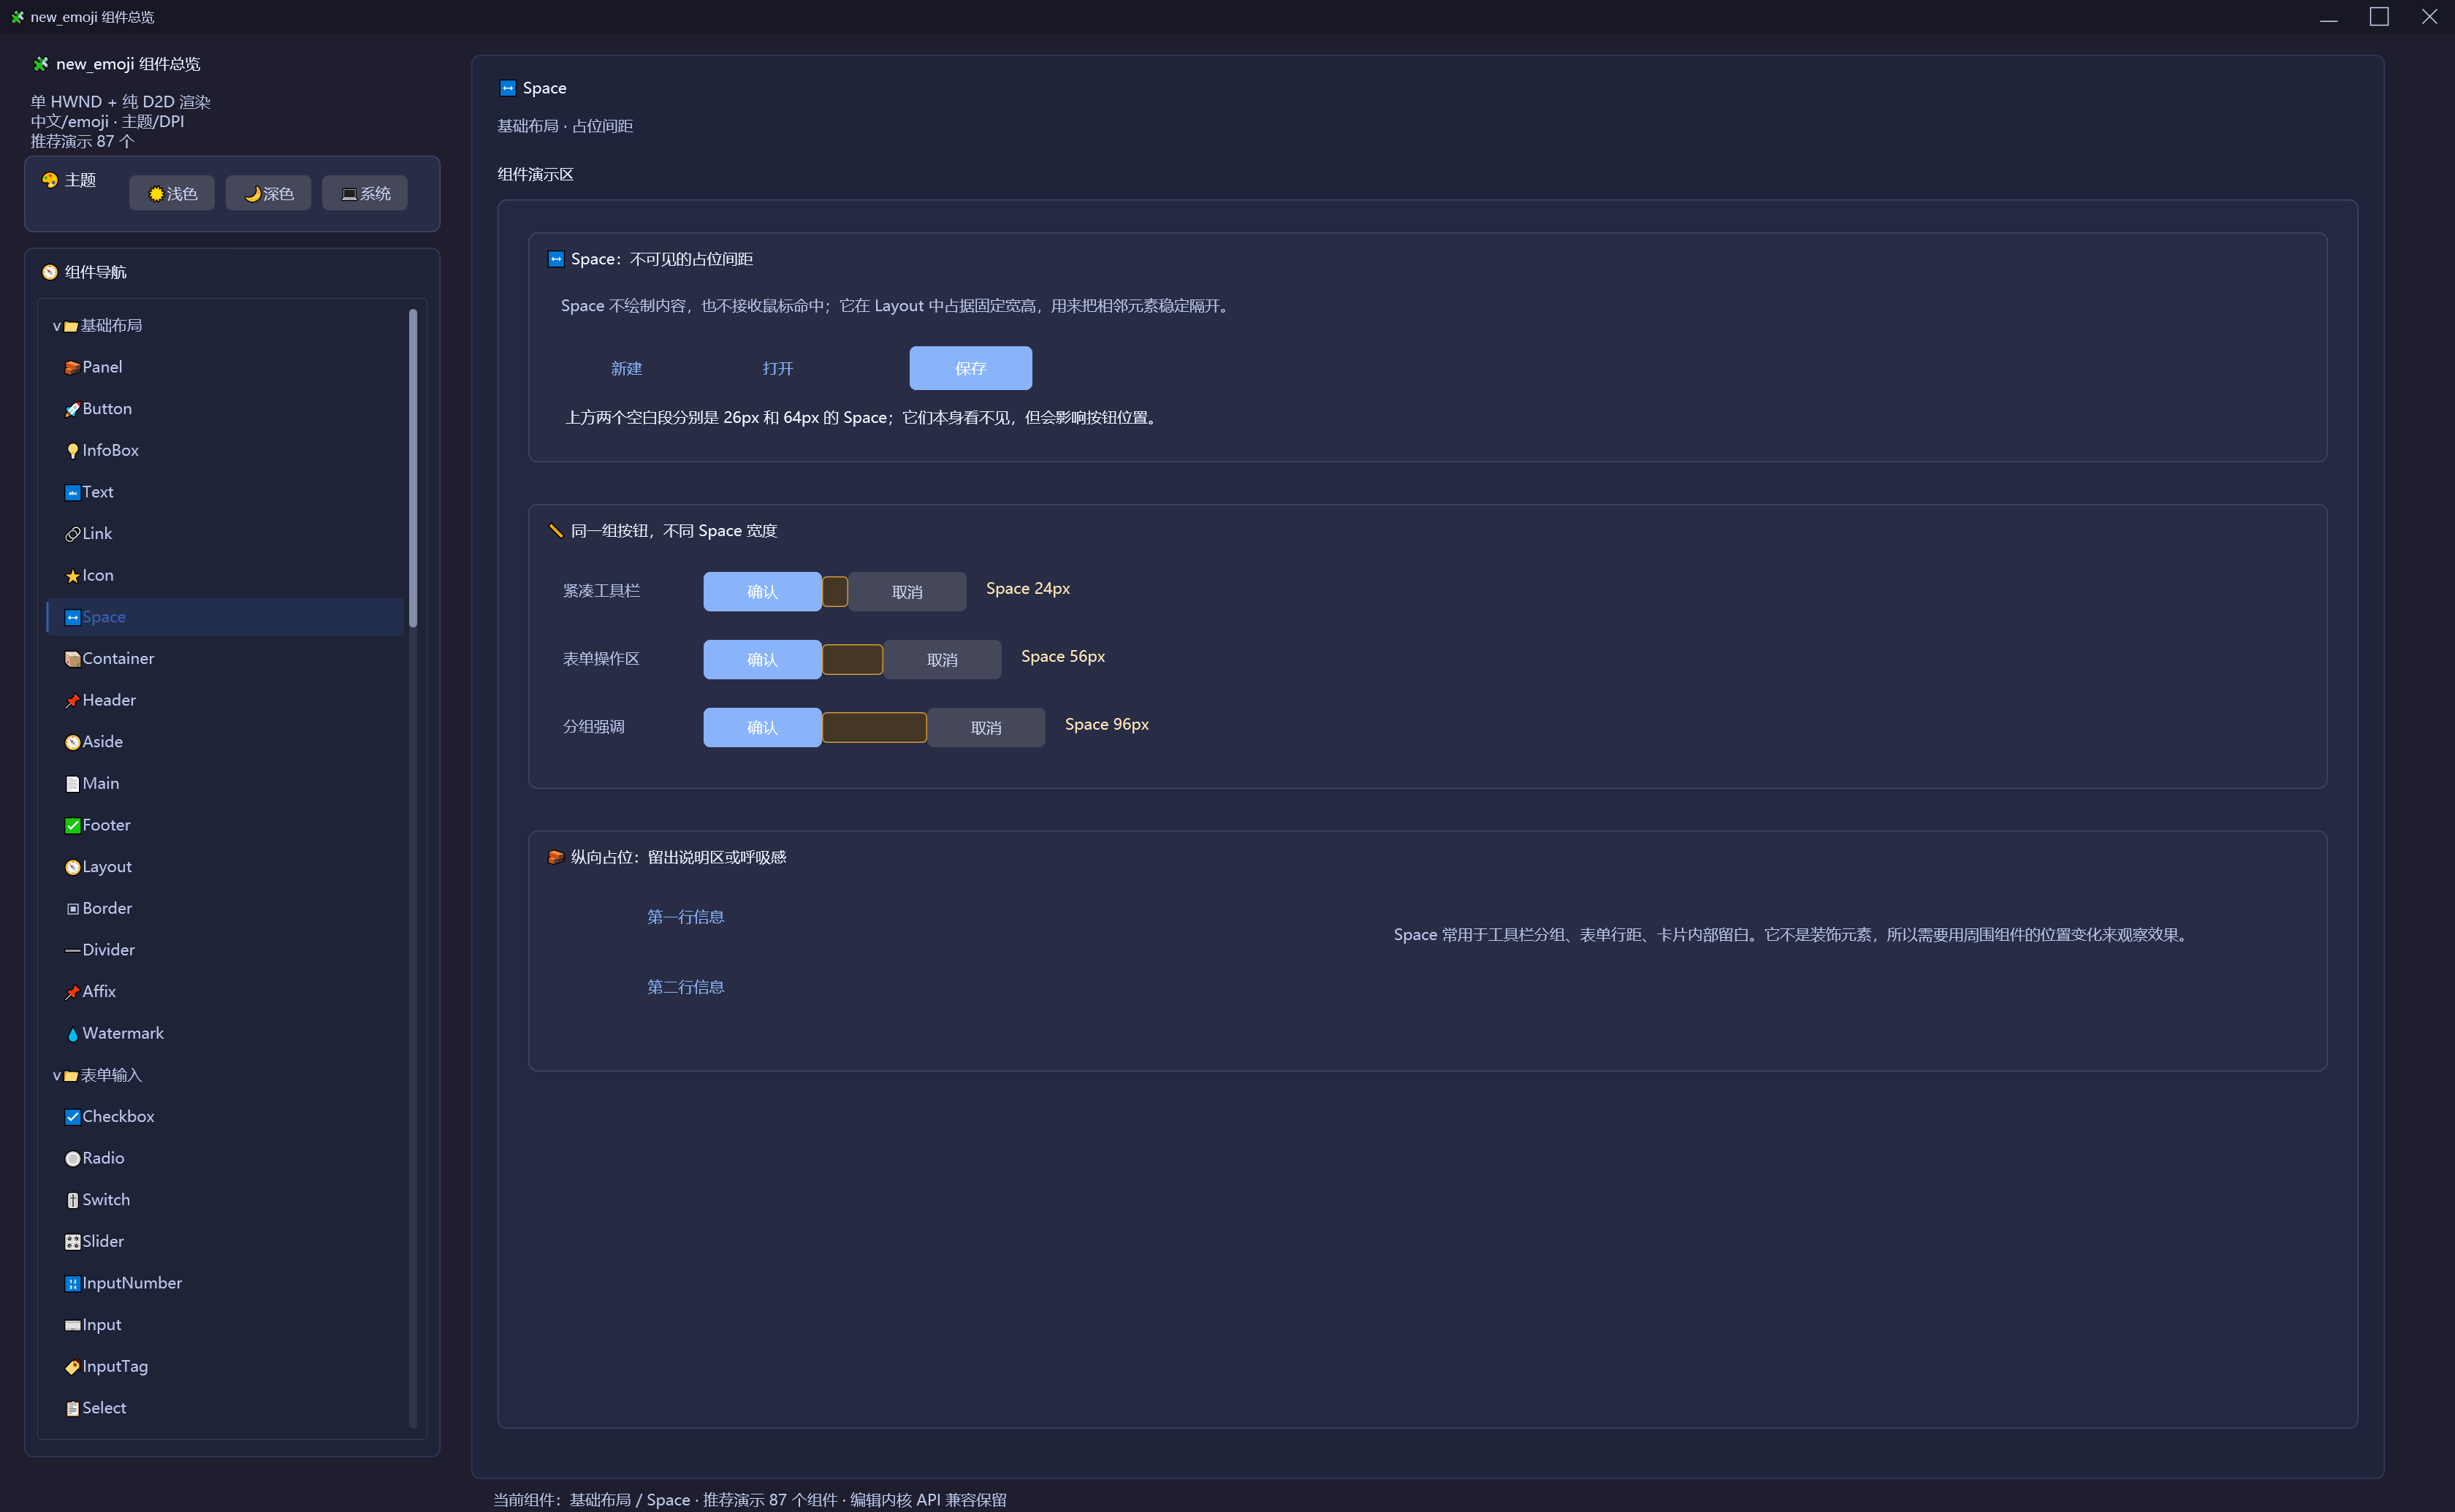Image resolution: width=2455 pixels, height=1512 pixels.
Task: Click the Aside compass icon
Action: pos(72,742)
